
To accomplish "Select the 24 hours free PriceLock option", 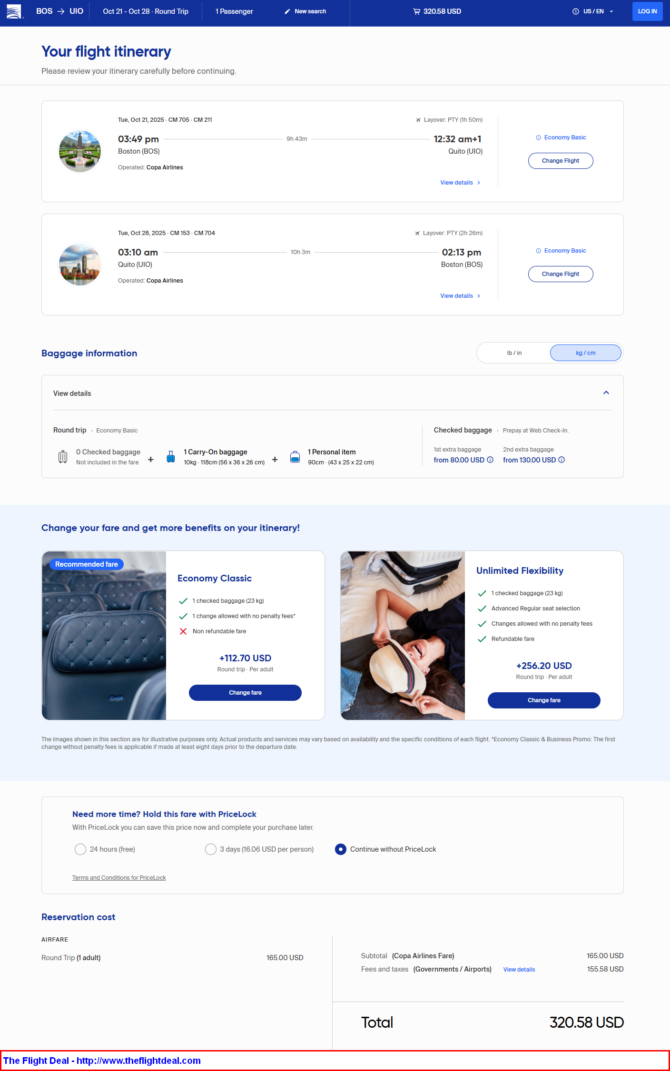I will [x=80, y=849].
